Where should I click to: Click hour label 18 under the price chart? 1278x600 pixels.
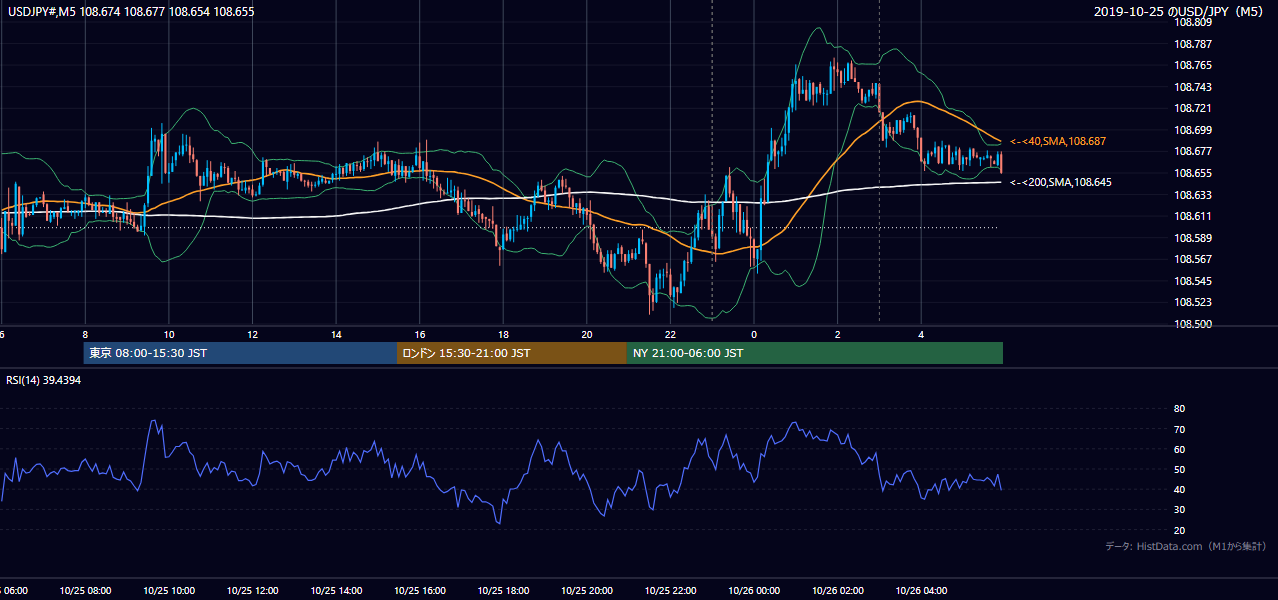coord(503,334)
